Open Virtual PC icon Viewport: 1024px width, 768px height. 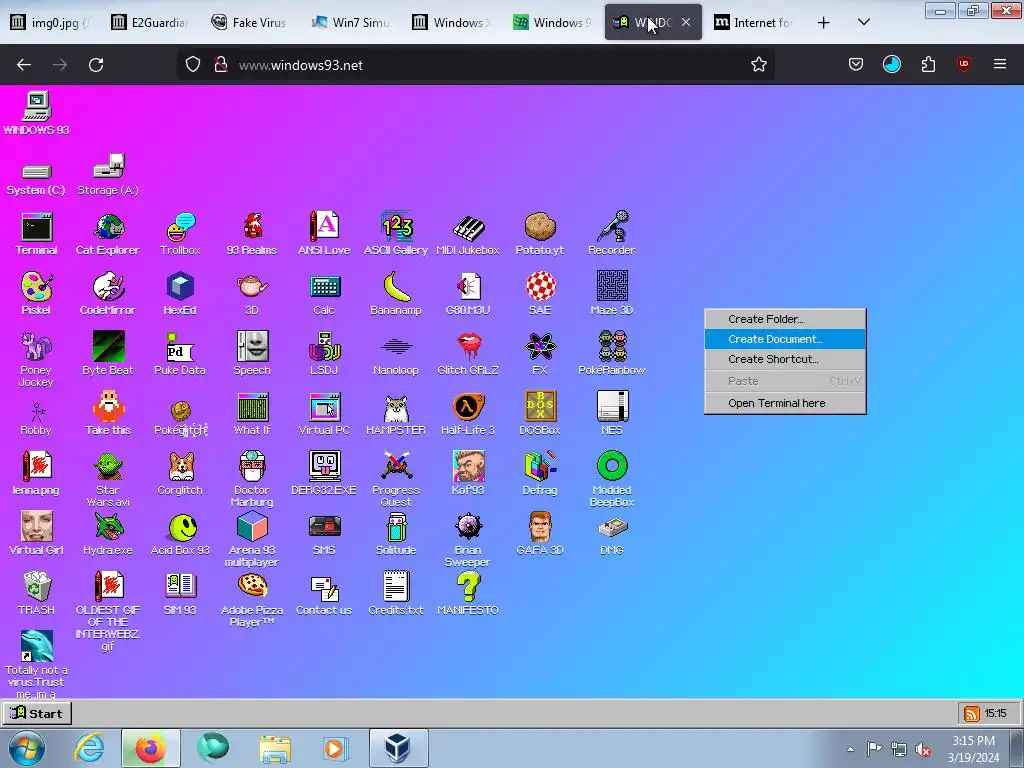click(324, 413)
